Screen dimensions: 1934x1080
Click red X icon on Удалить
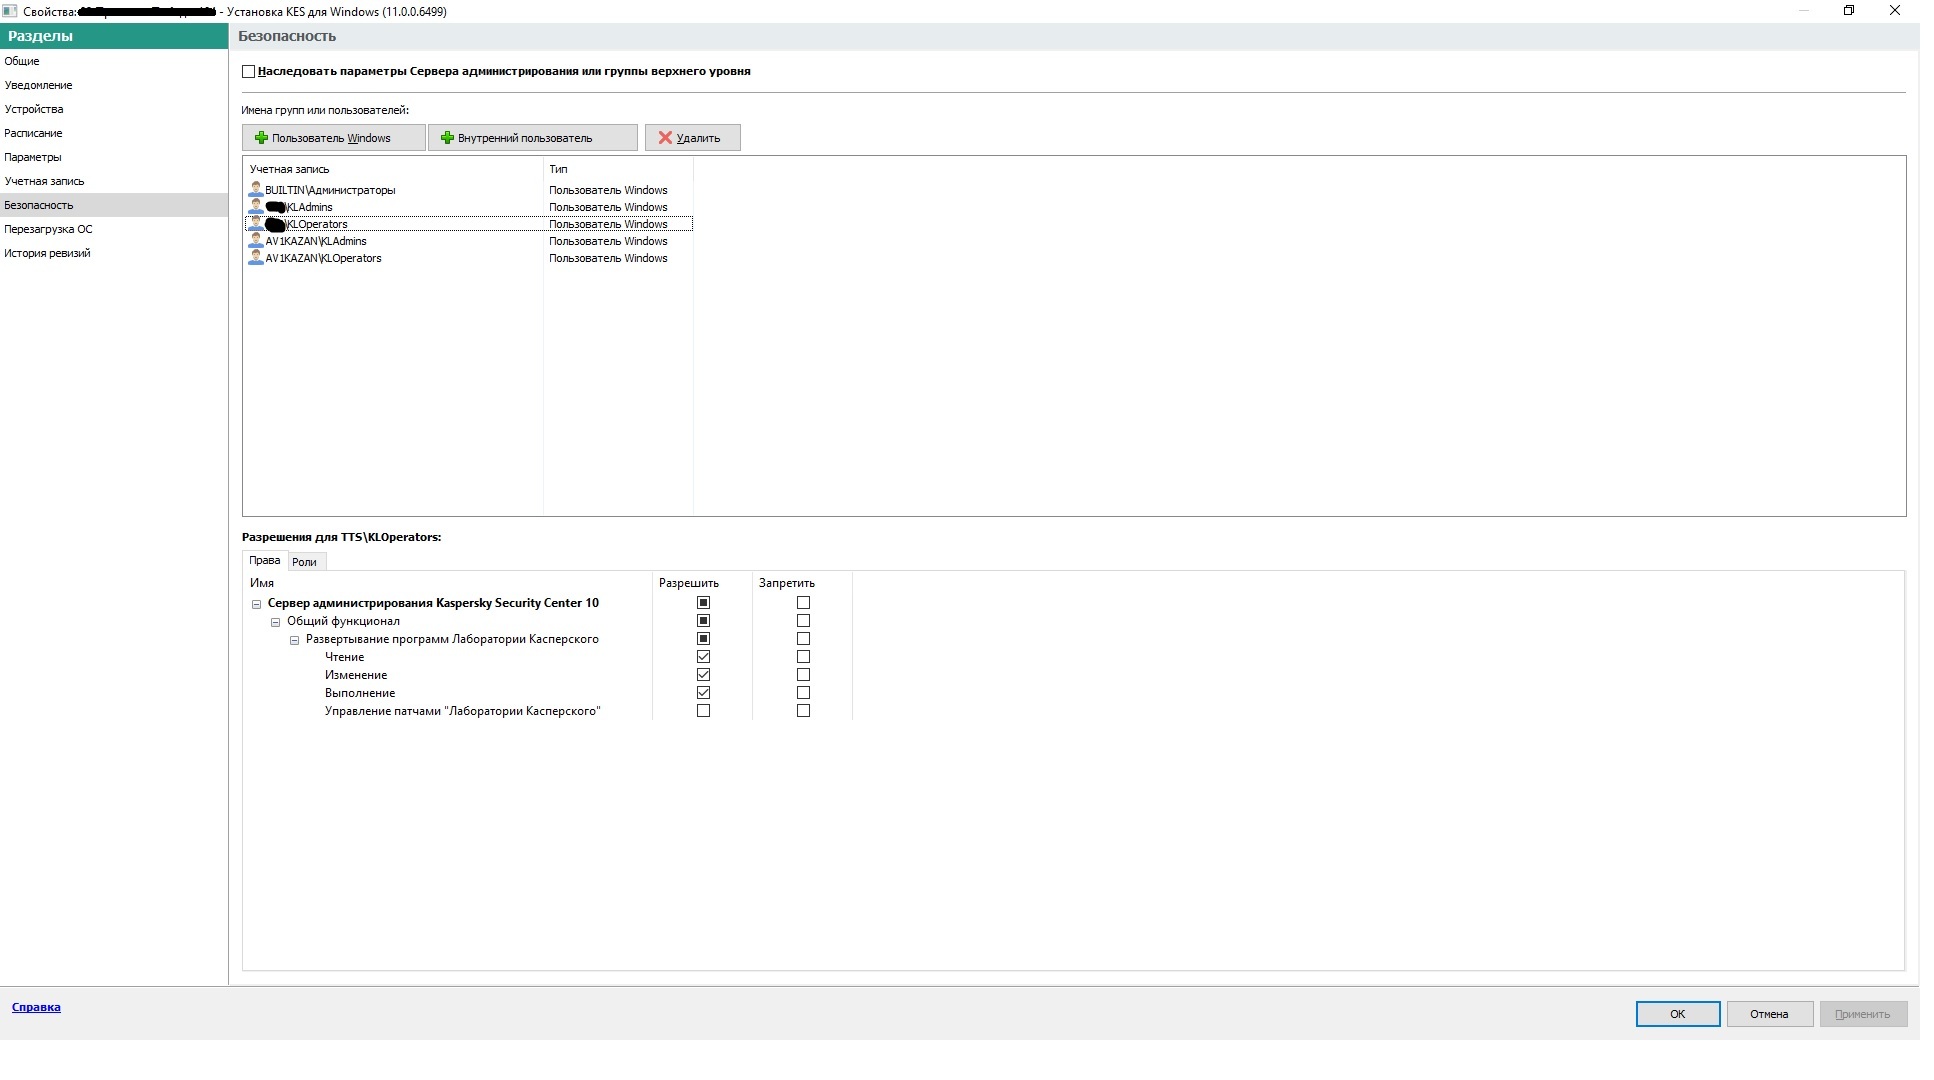coord(665,138)
